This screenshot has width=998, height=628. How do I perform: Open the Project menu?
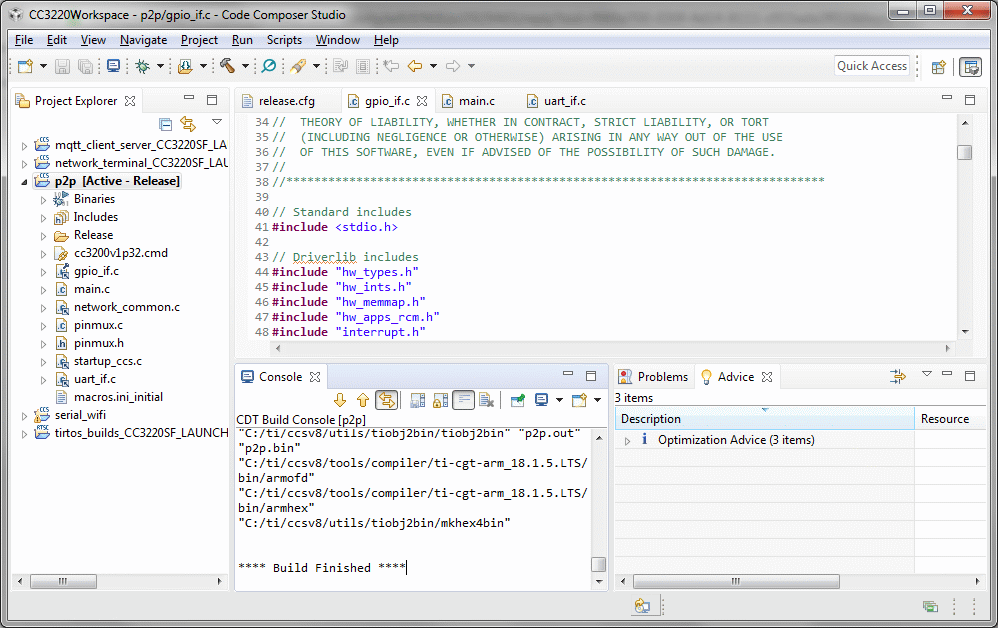[199, 40]
